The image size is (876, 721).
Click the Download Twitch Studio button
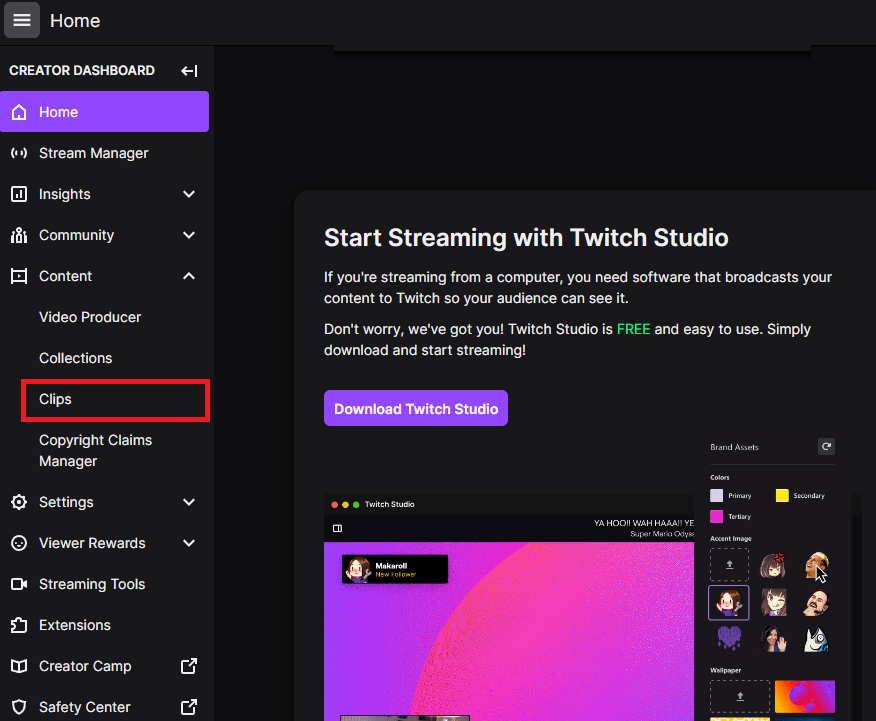pyautogui.click(x=416, y=408)
